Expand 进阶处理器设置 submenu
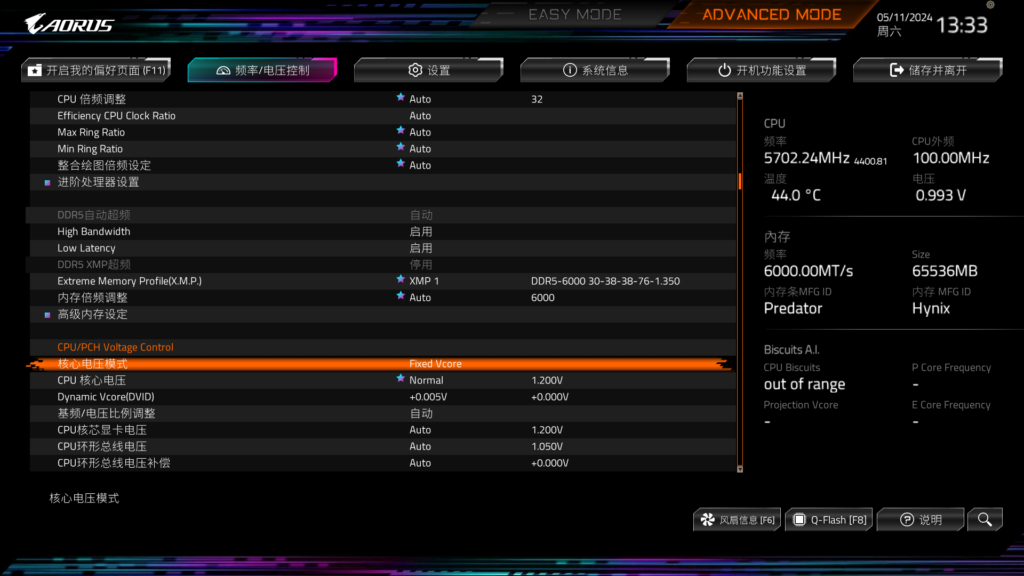The height and width of the screenshot is (576, 1024). click(98, 182)
